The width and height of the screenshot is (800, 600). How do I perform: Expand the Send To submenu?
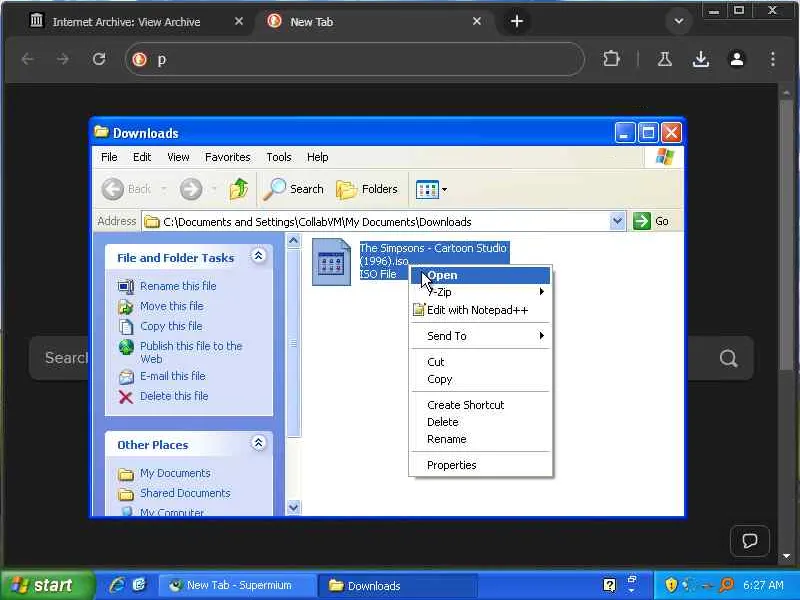pyautogui.click(x=481, y=336)
